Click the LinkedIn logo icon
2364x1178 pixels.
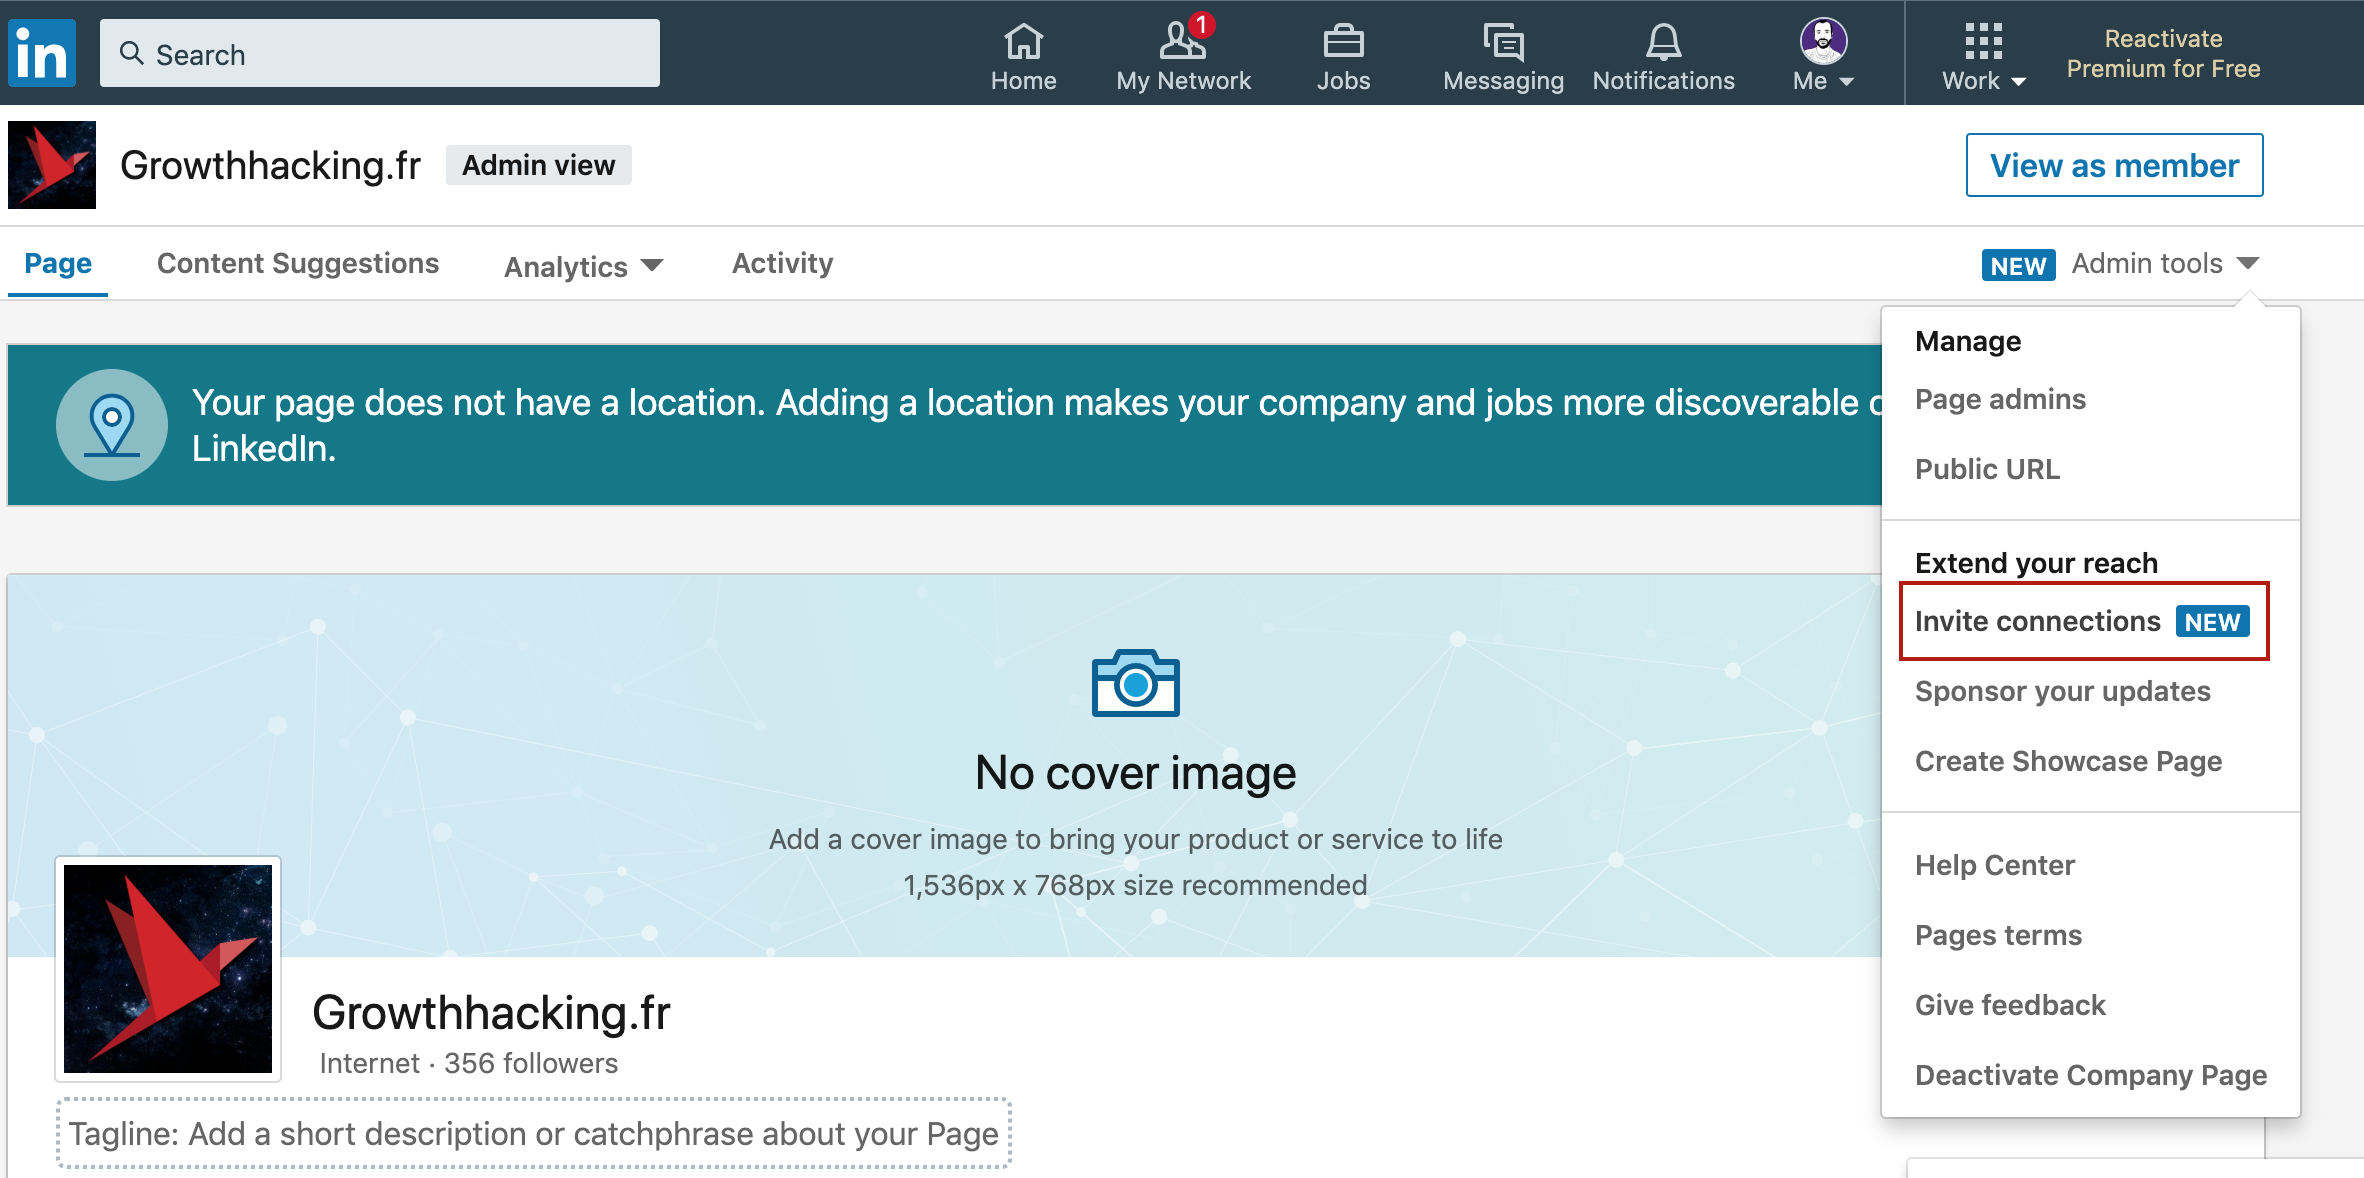pos(42,53)
